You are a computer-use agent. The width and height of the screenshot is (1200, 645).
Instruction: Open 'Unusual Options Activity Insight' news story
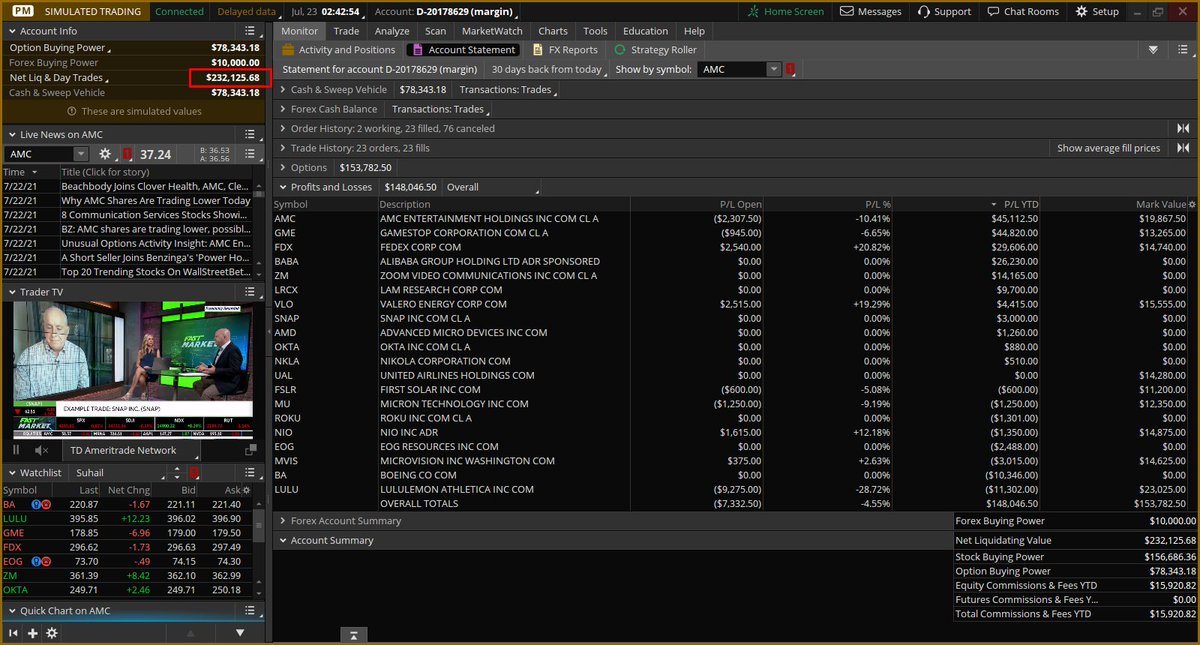(x=156, y=243)
